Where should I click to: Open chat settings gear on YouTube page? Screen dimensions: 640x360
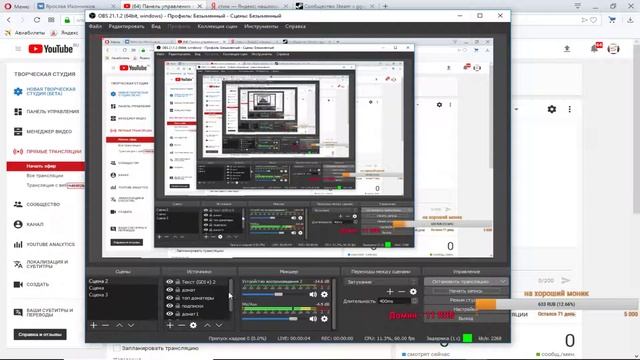click(552, 109)
